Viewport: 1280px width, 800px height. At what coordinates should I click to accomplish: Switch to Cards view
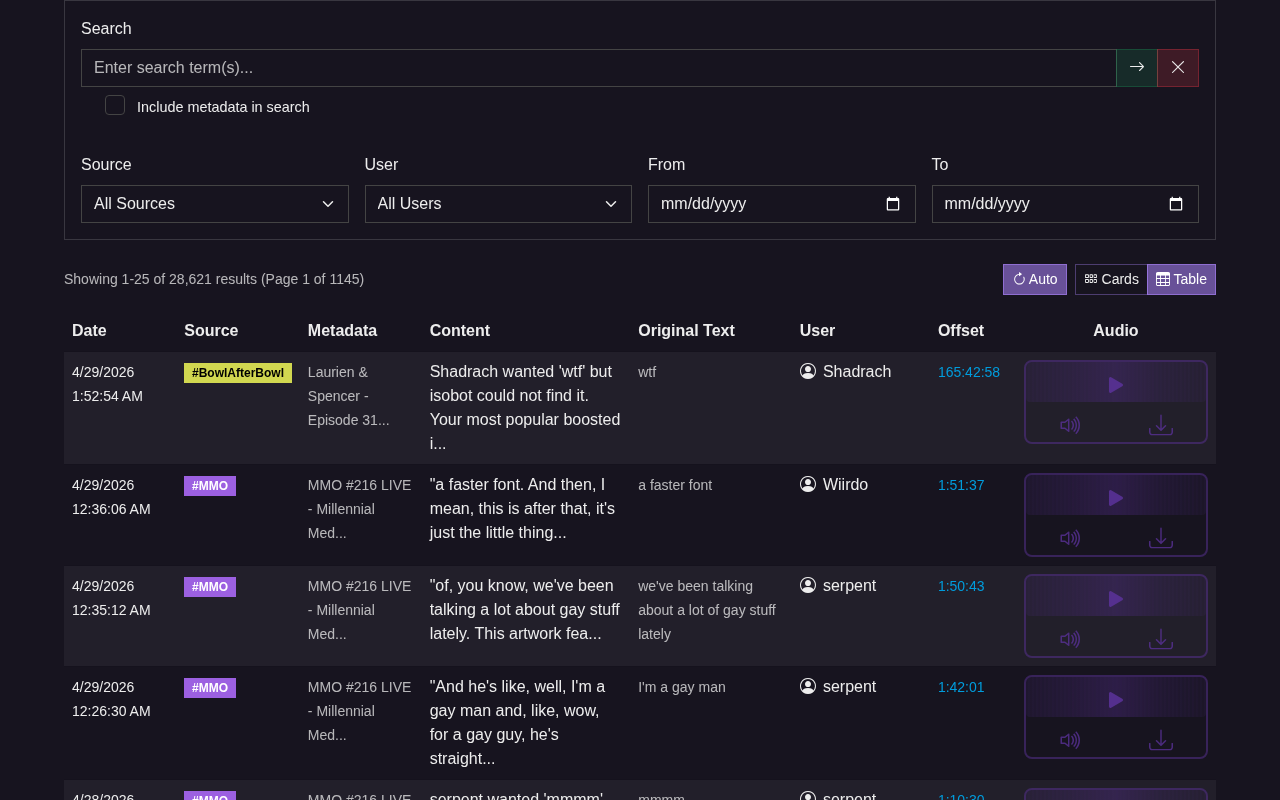[1111, 279]
